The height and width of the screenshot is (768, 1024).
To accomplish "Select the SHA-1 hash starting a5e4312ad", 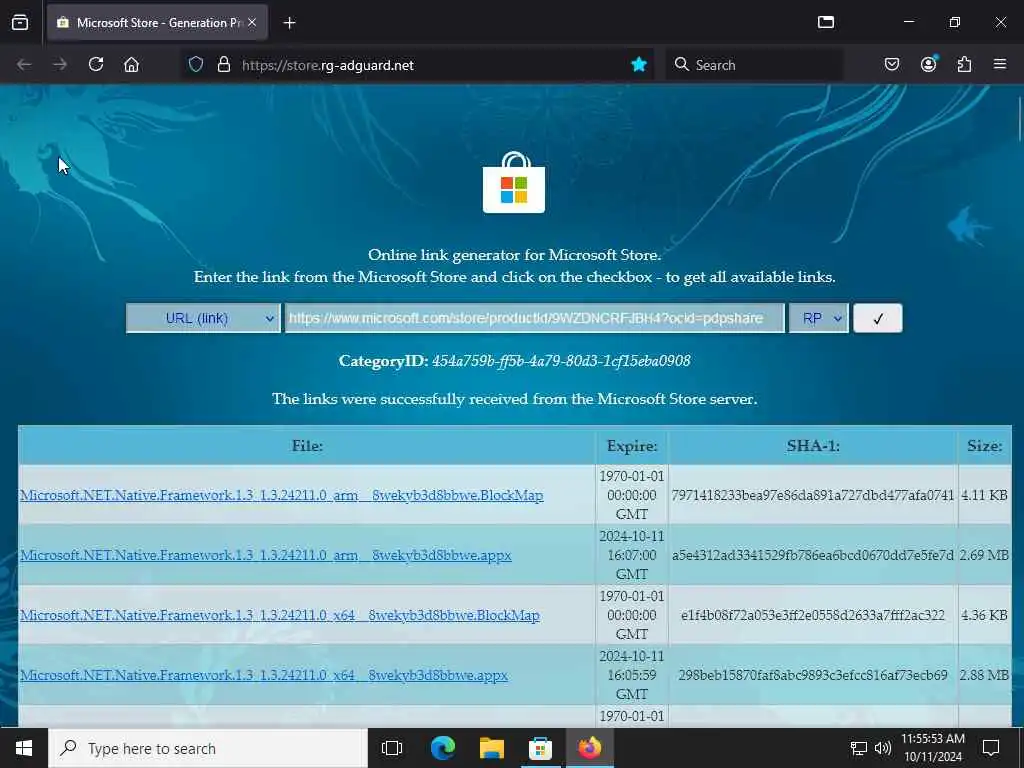I will tap(813, 555).
